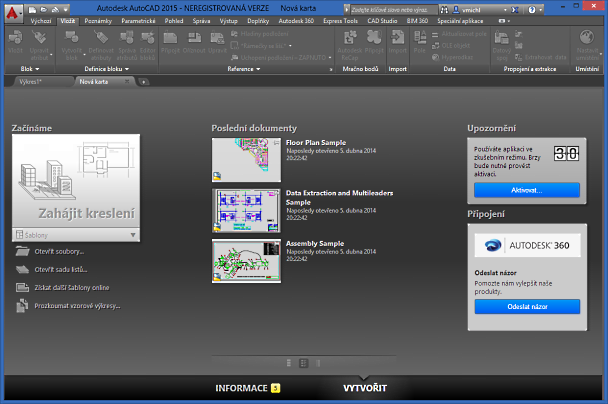Click the Oříznout reference icon
This screenshot has height=404, width=608.
click(x=194, y=38)
